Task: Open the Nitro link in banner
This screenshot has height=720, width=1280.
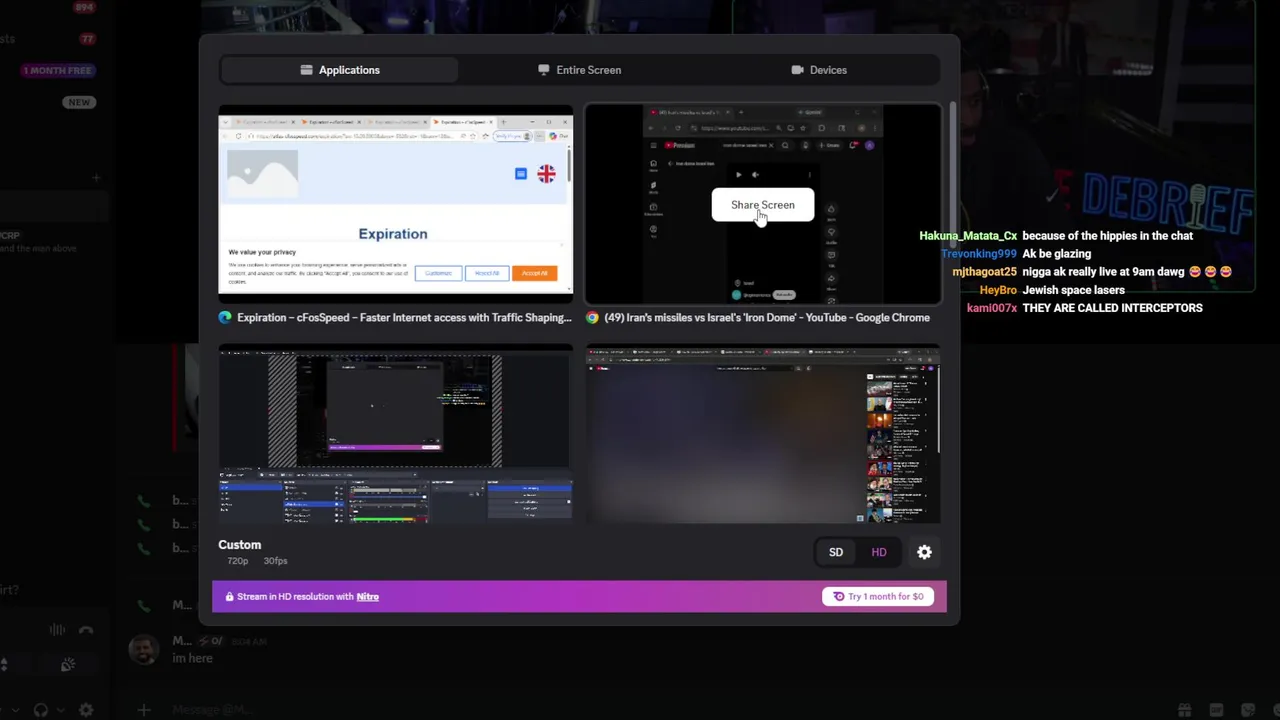Action: pyautogui.click(x=368, y=597)
